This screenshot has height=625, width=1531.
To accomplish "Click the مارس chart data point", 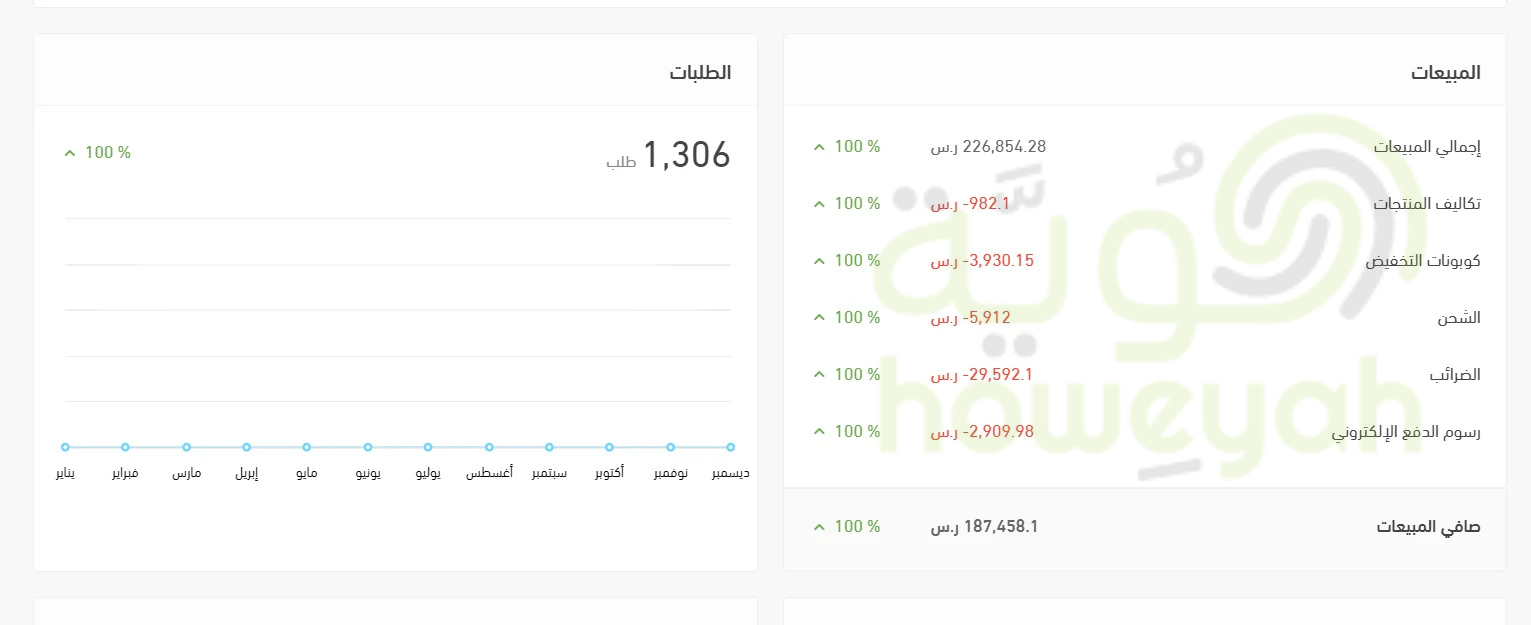I will tap(186, 447).
